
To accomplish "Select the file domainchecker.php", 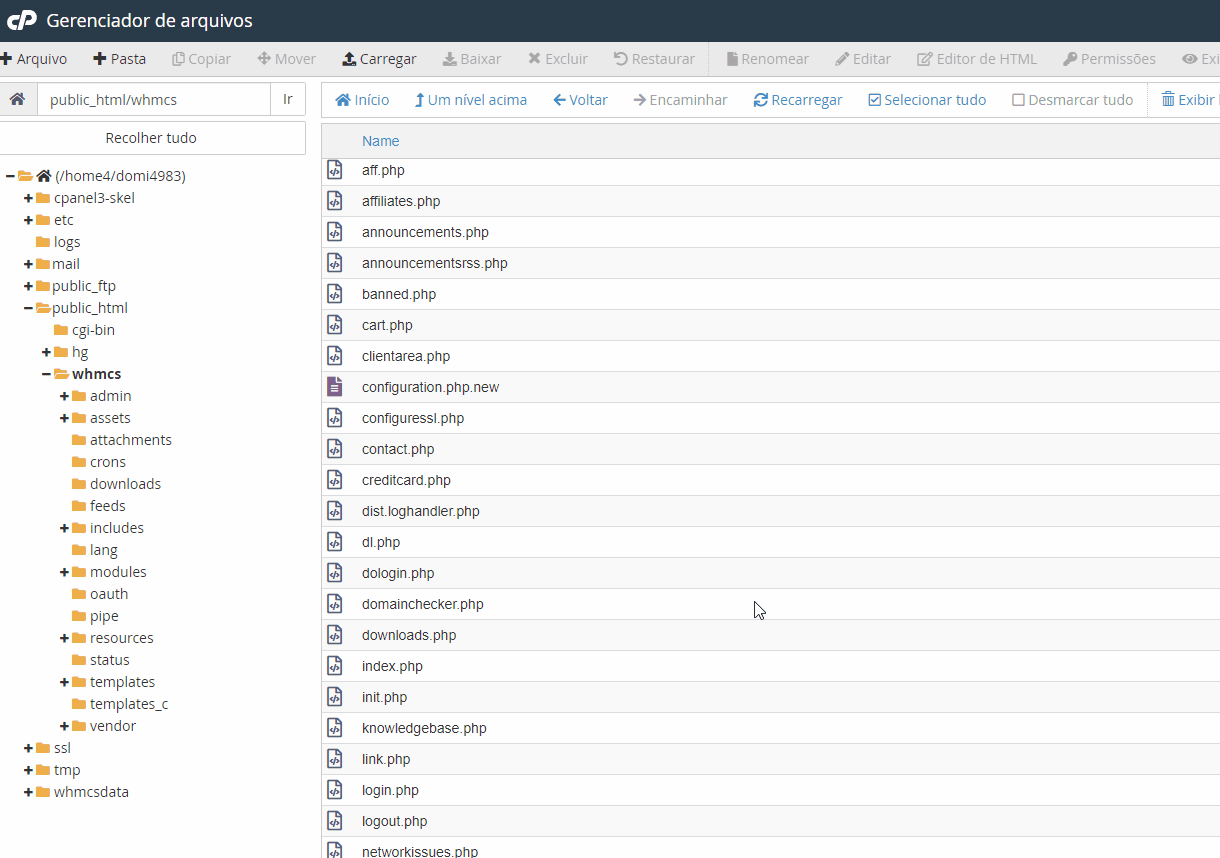I will [423, 604].
